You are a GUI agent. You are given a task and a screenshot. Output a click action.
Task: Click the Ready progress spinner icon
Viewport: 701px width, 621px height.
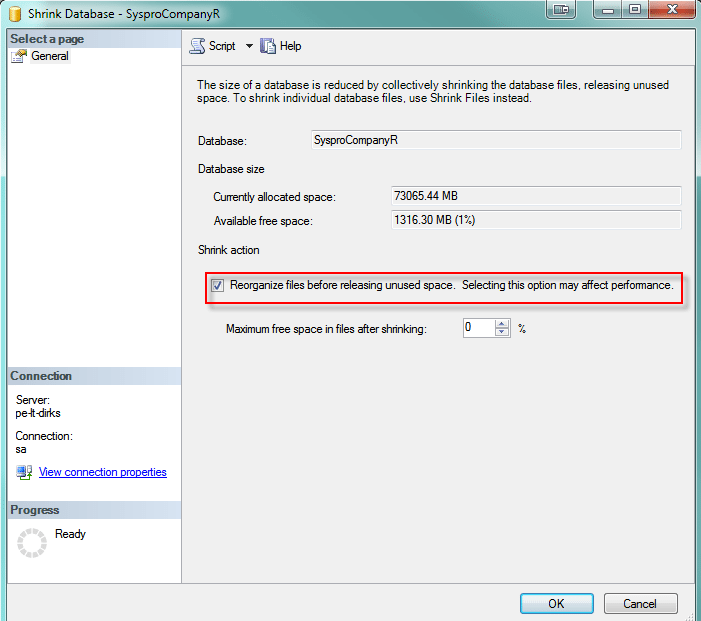32,543
